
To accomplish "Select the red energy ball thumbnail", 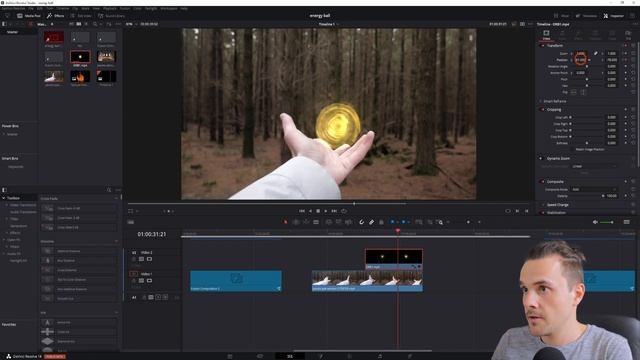I will (x=54, y=38).
